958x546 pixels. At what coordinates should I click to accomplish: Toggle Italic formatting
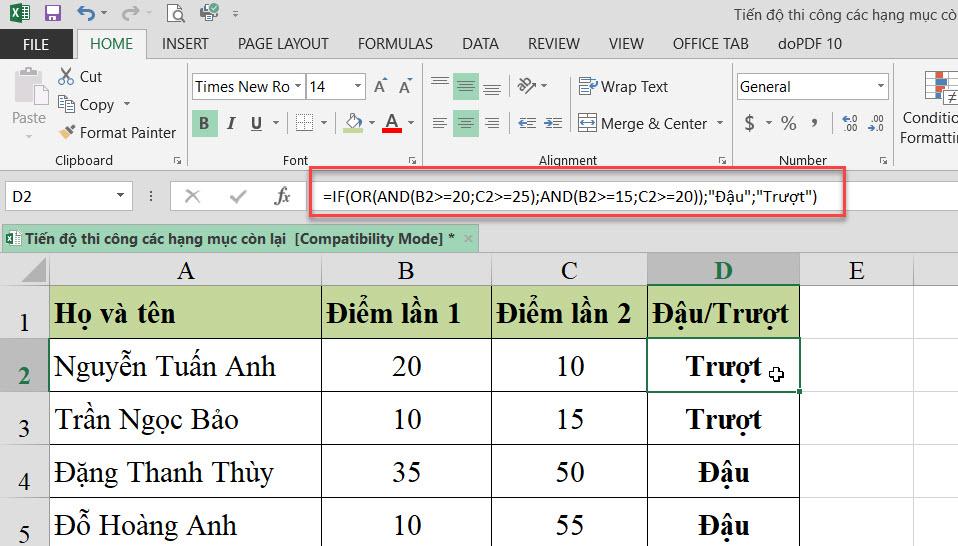click(231, 123)
